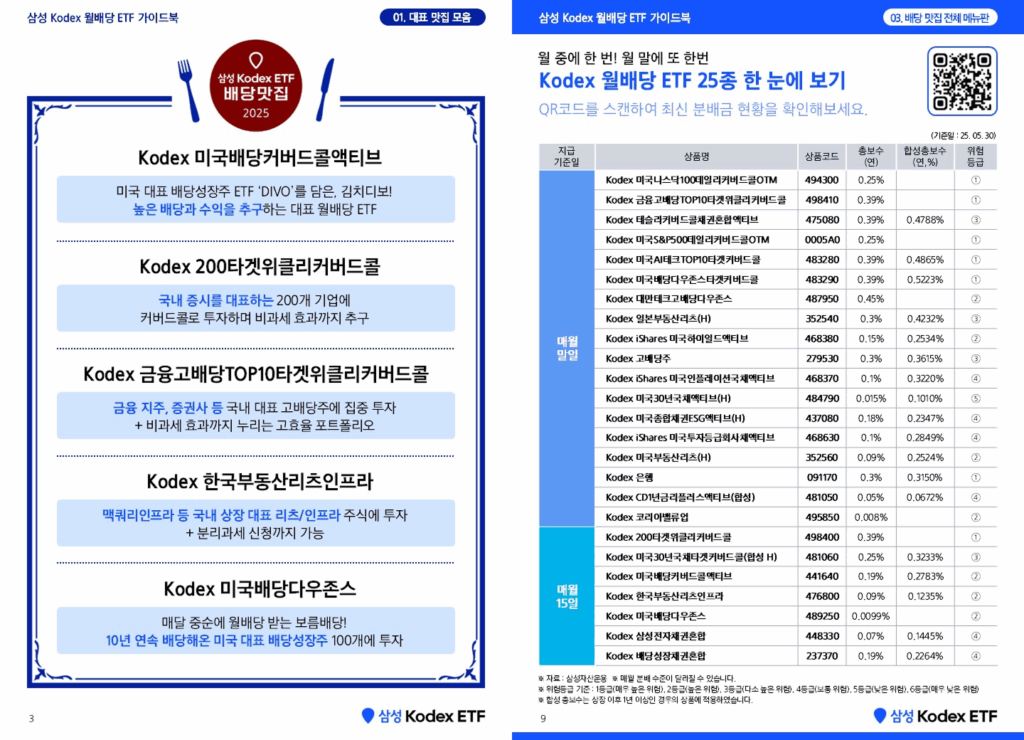Image resolution: width=1024 pixels, height=740 pixels.
Task: Click the Kodex 미국30년국채액티브(H) row name
Action: coord(668,398)
